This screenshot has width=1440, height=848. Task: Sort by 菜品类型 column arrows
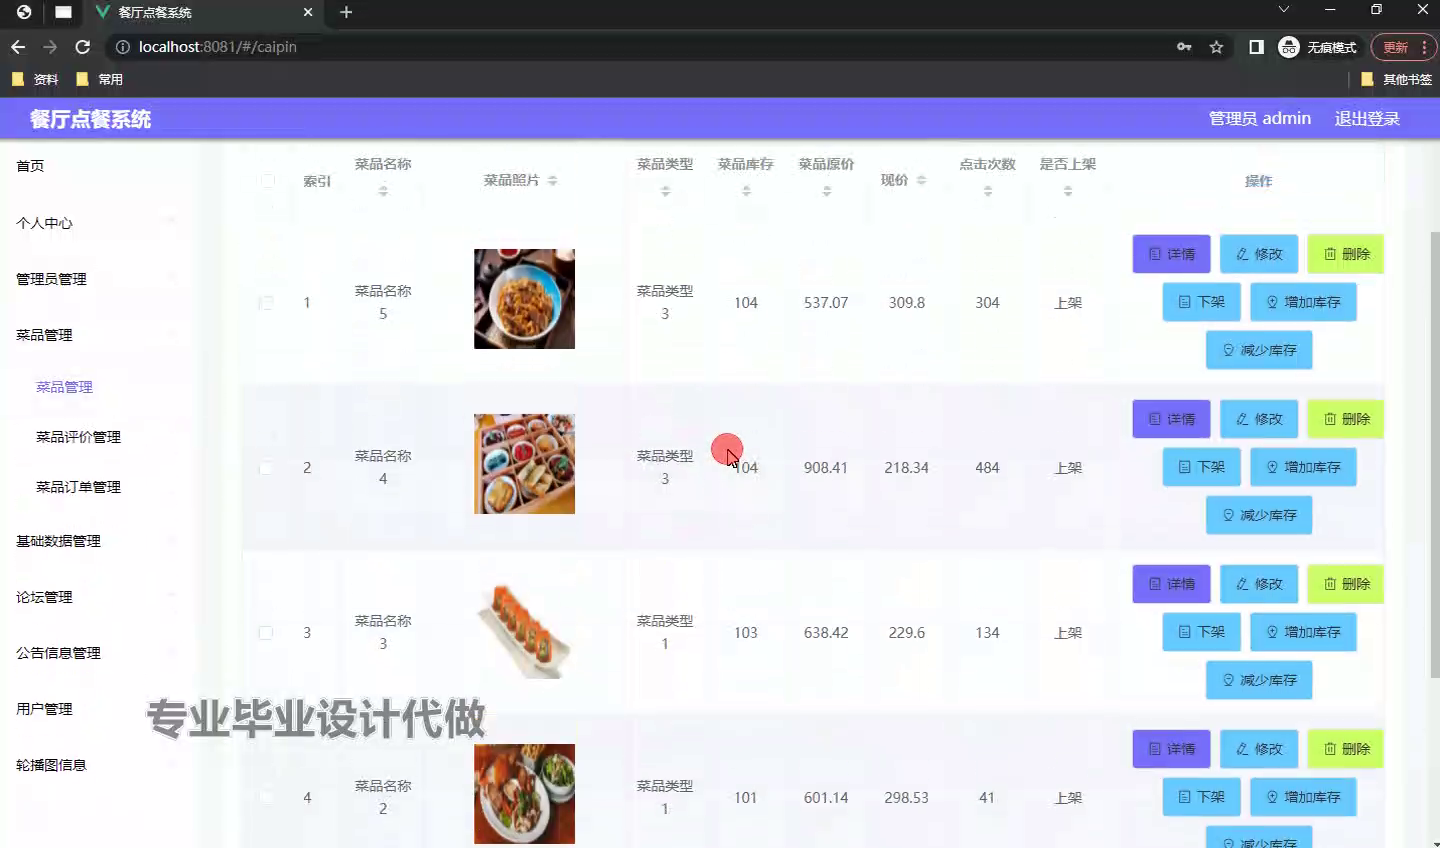(665, 191)
